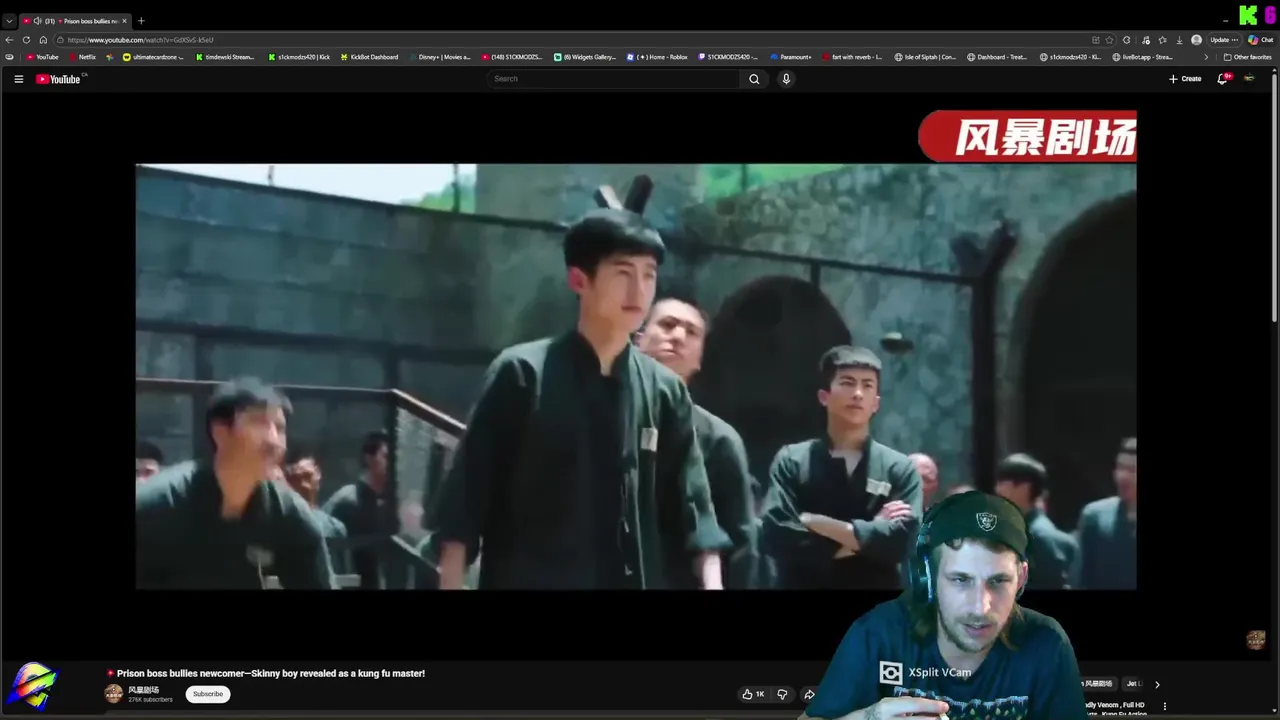Image resolution: width=1280 pixels, height=720 pixels.
Task: Open the browser favorites list icon
Action: (x=1162, y=40)
